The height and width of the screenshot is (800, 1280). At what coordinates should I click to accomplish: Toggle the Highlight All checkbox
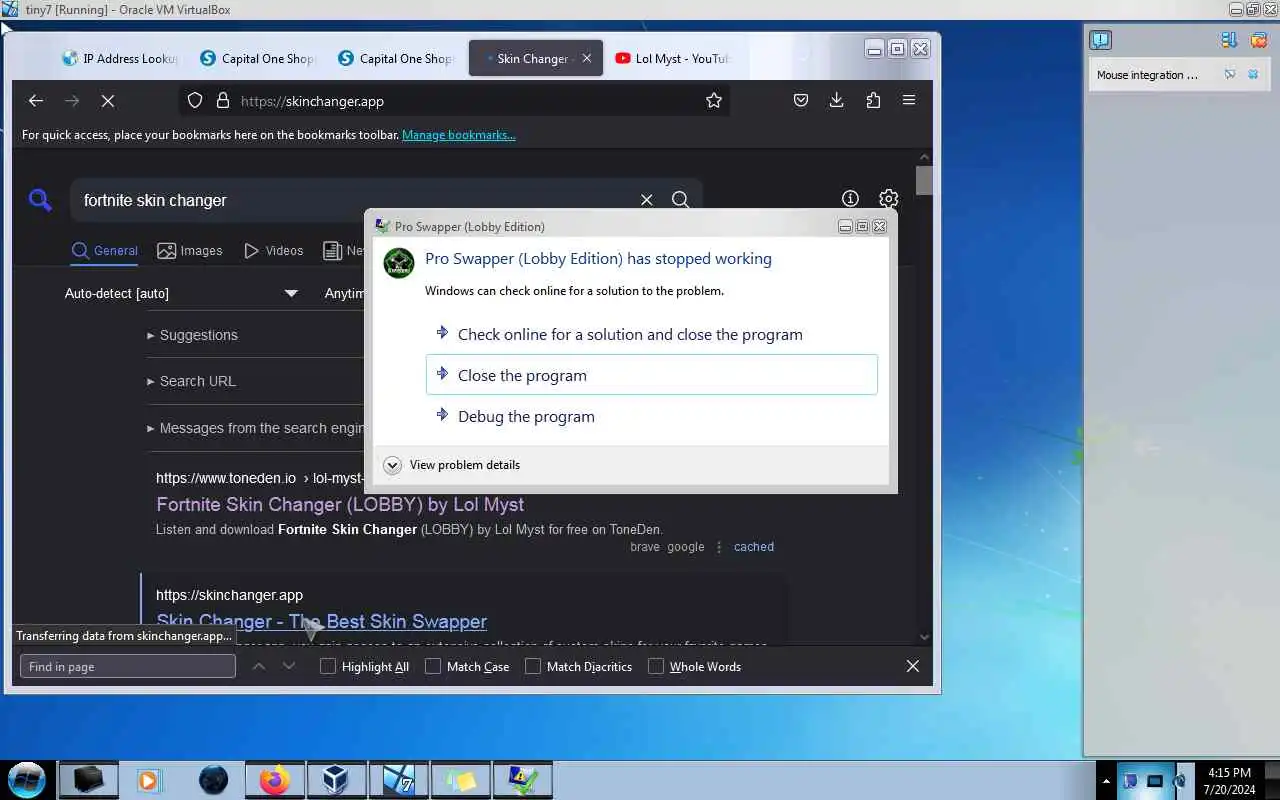[x=328, y=666]
